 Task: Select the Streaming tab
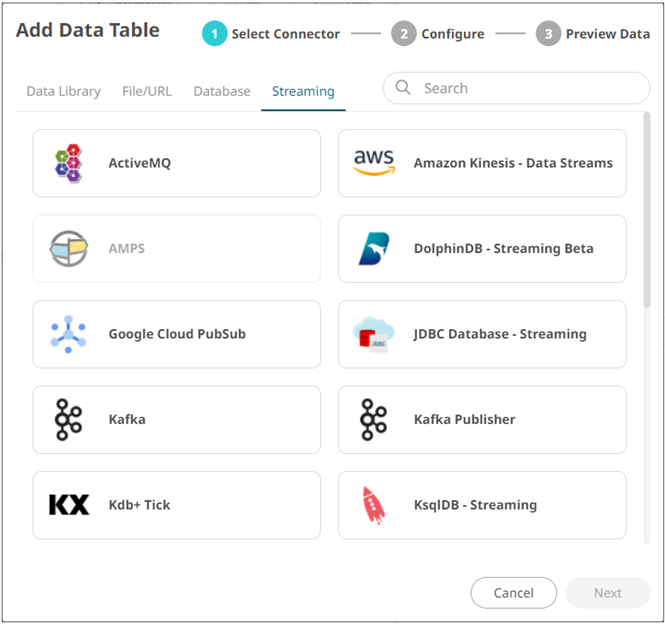tap(303, 91)
